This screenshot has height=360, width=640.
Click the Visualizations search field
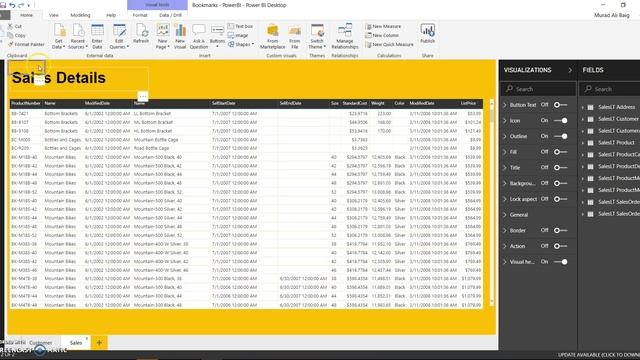tap(539, 89)
